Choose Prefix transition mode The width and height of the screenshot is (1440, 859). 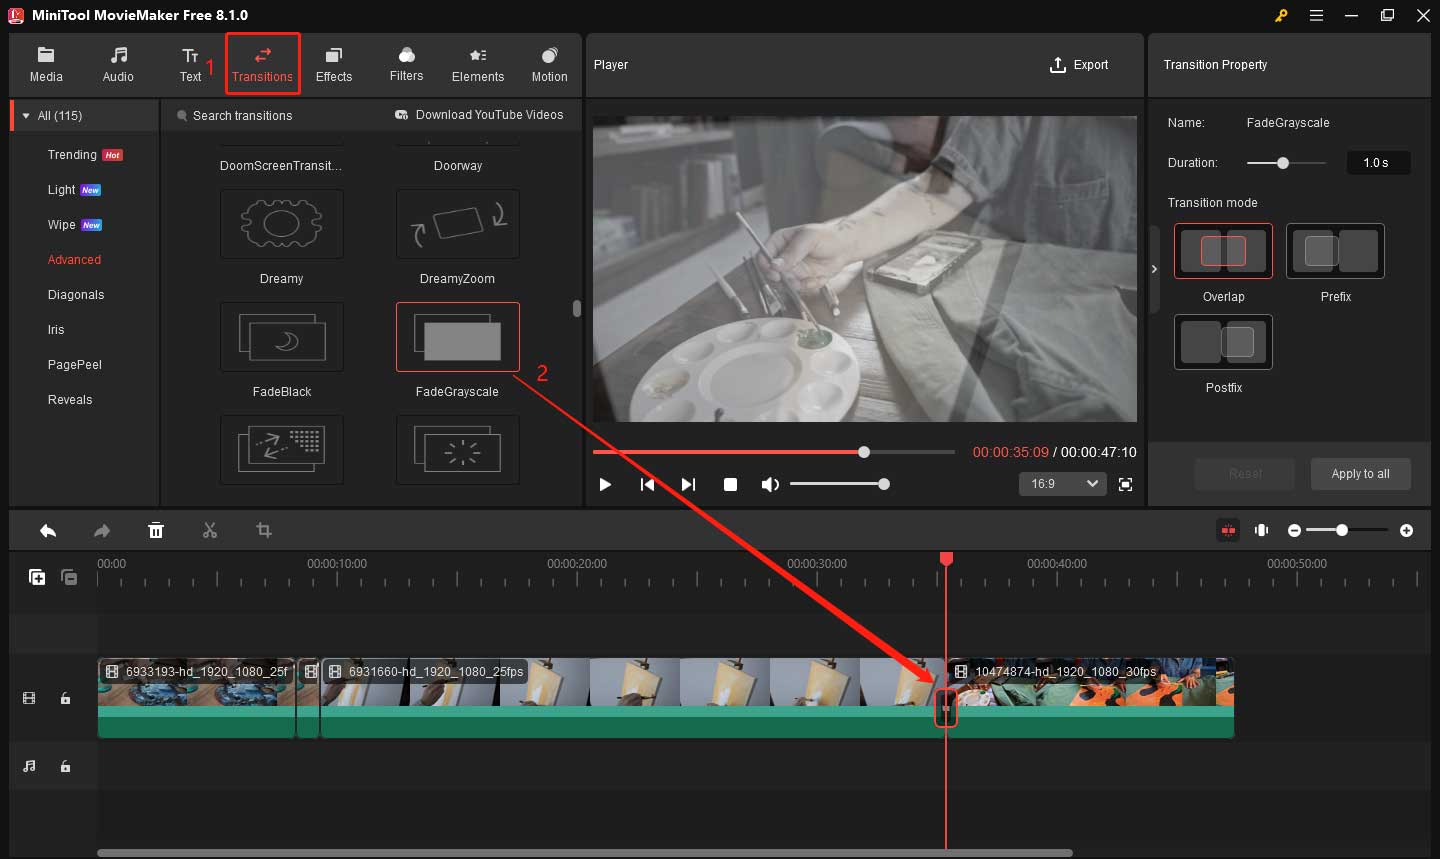(x=1335, y=251)
